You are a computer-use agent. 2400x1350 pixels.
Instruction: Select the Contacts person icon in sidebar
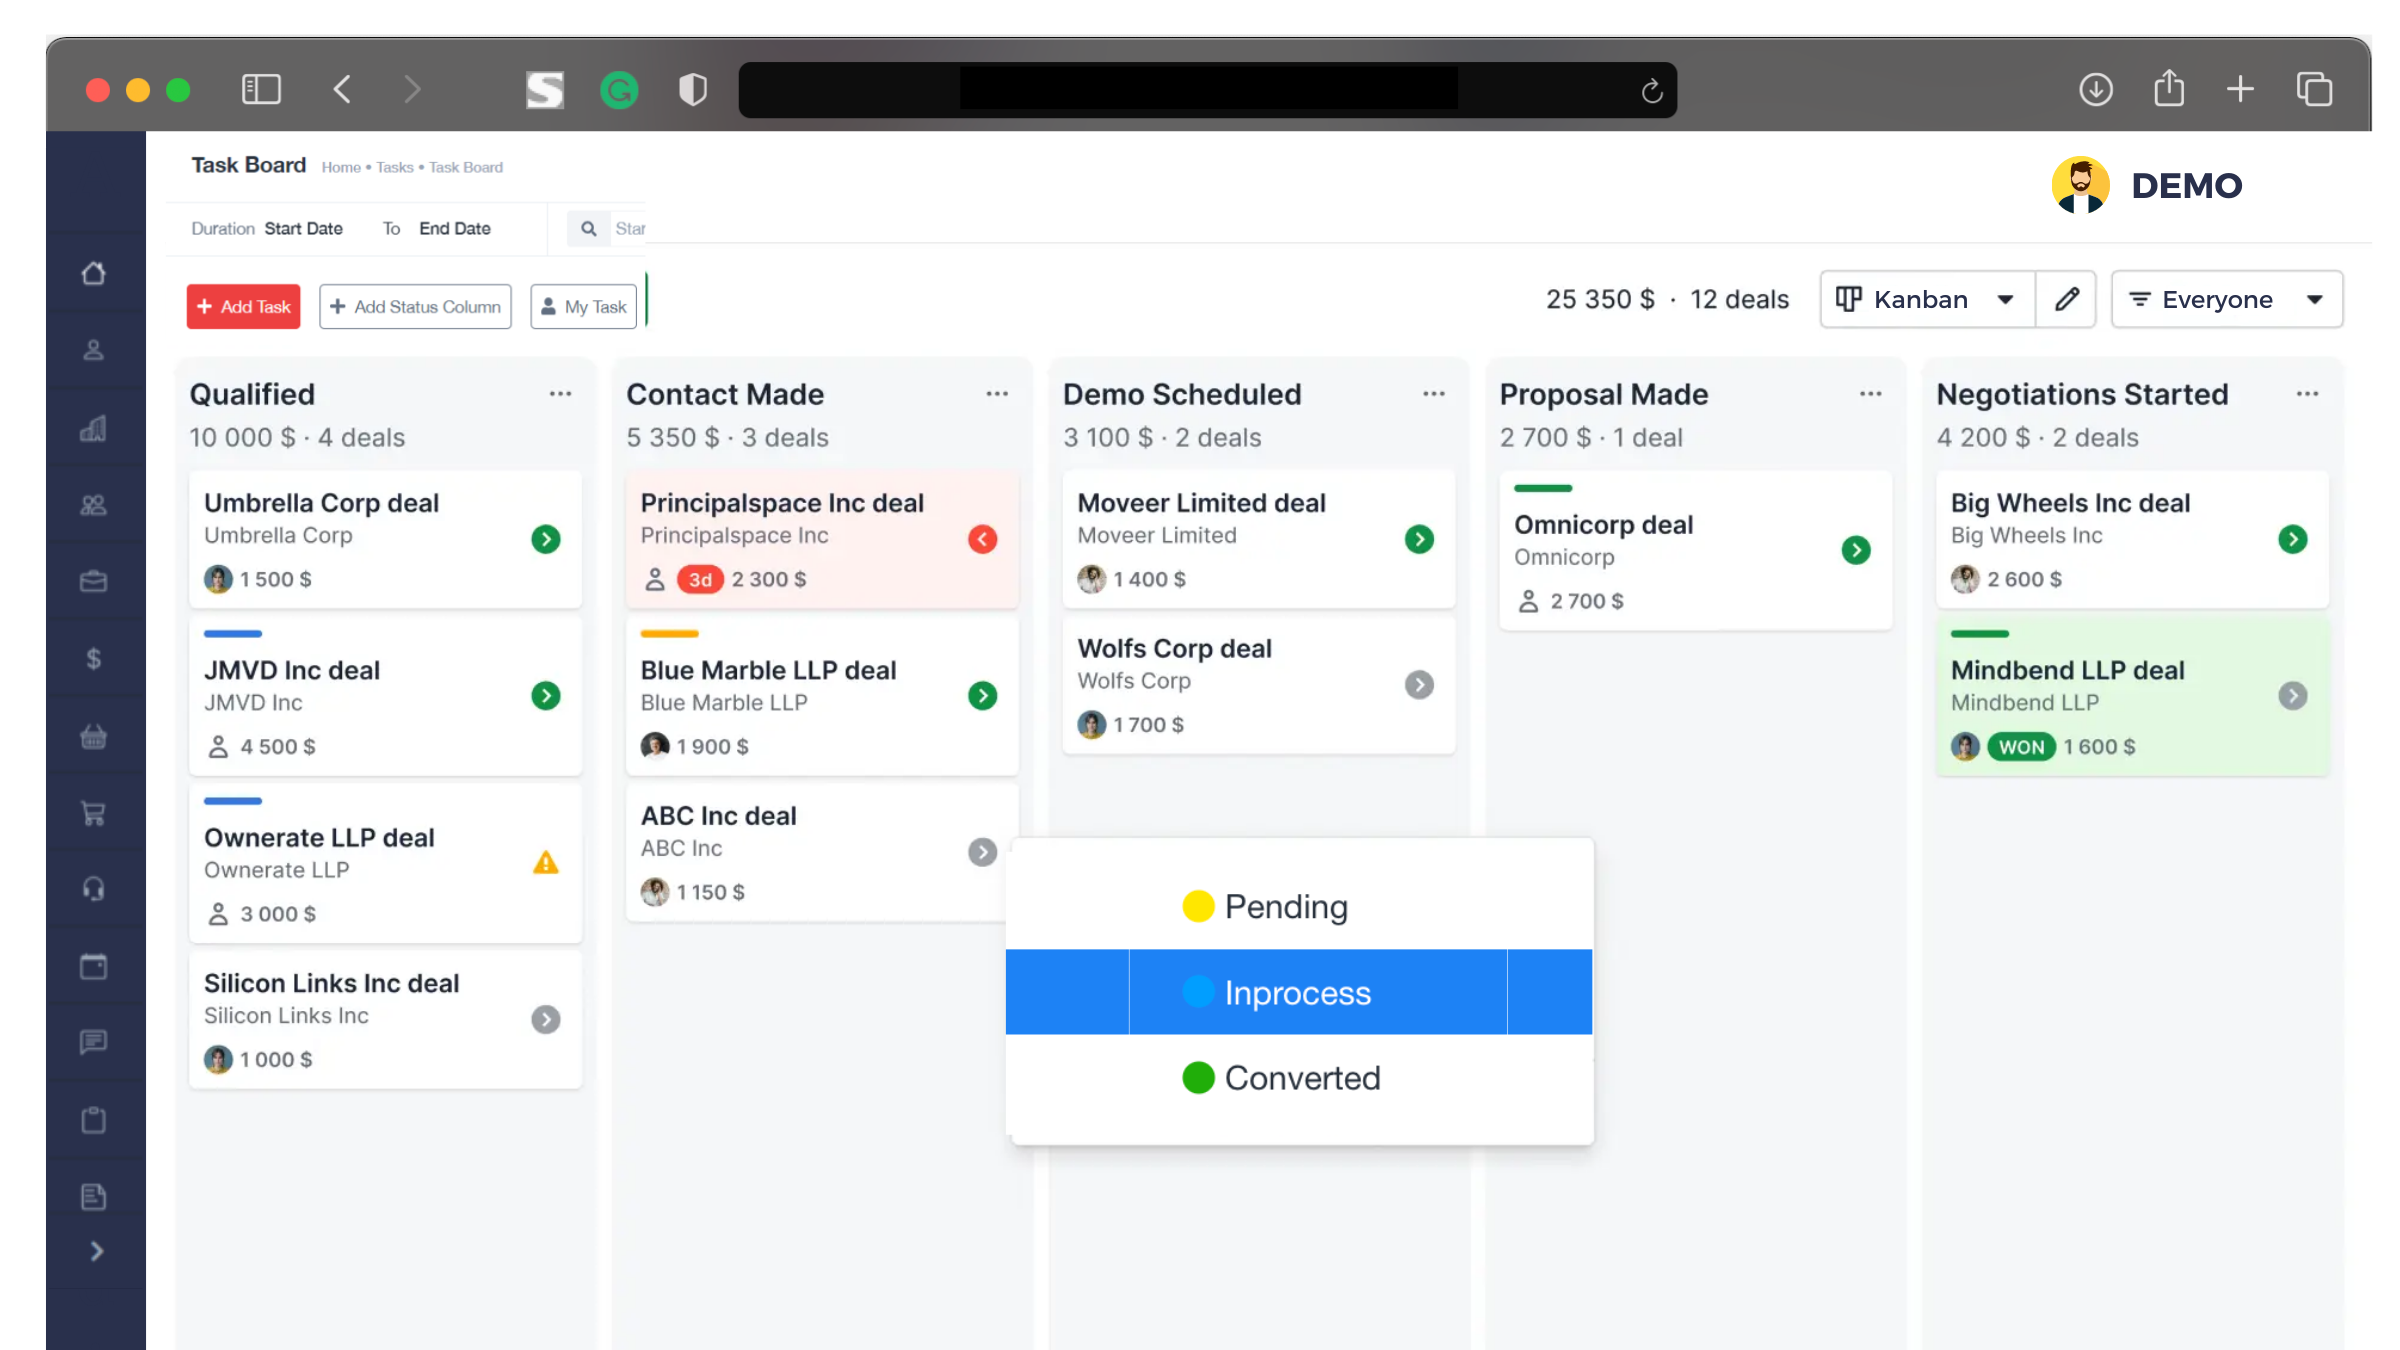click(95, 350)
